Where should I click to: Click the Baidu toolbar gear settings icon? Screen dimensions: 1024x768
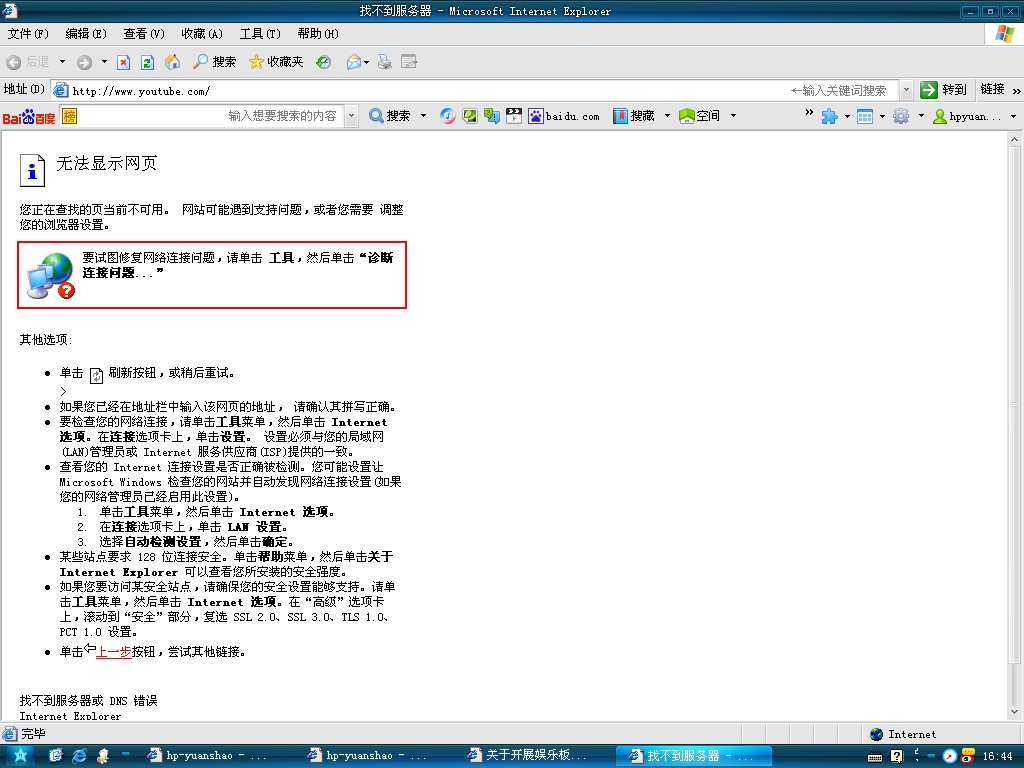pos(900,116)
